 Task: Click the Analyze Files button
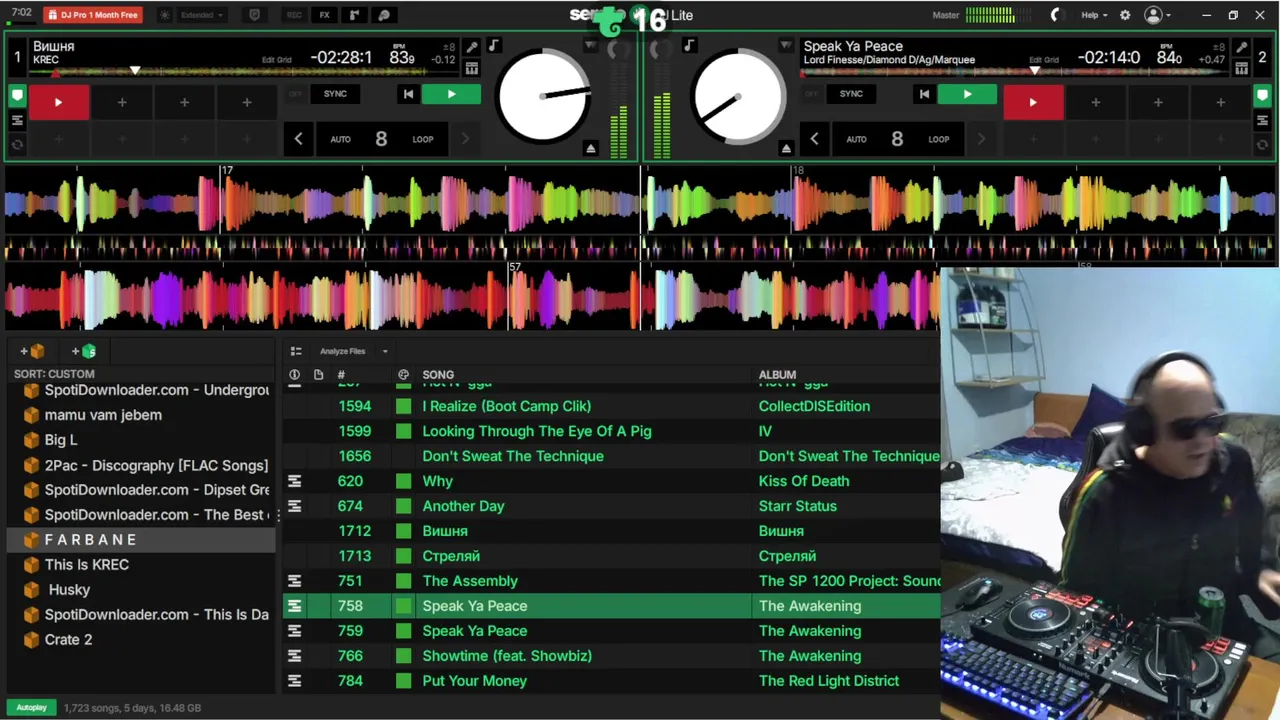[342, 351]
